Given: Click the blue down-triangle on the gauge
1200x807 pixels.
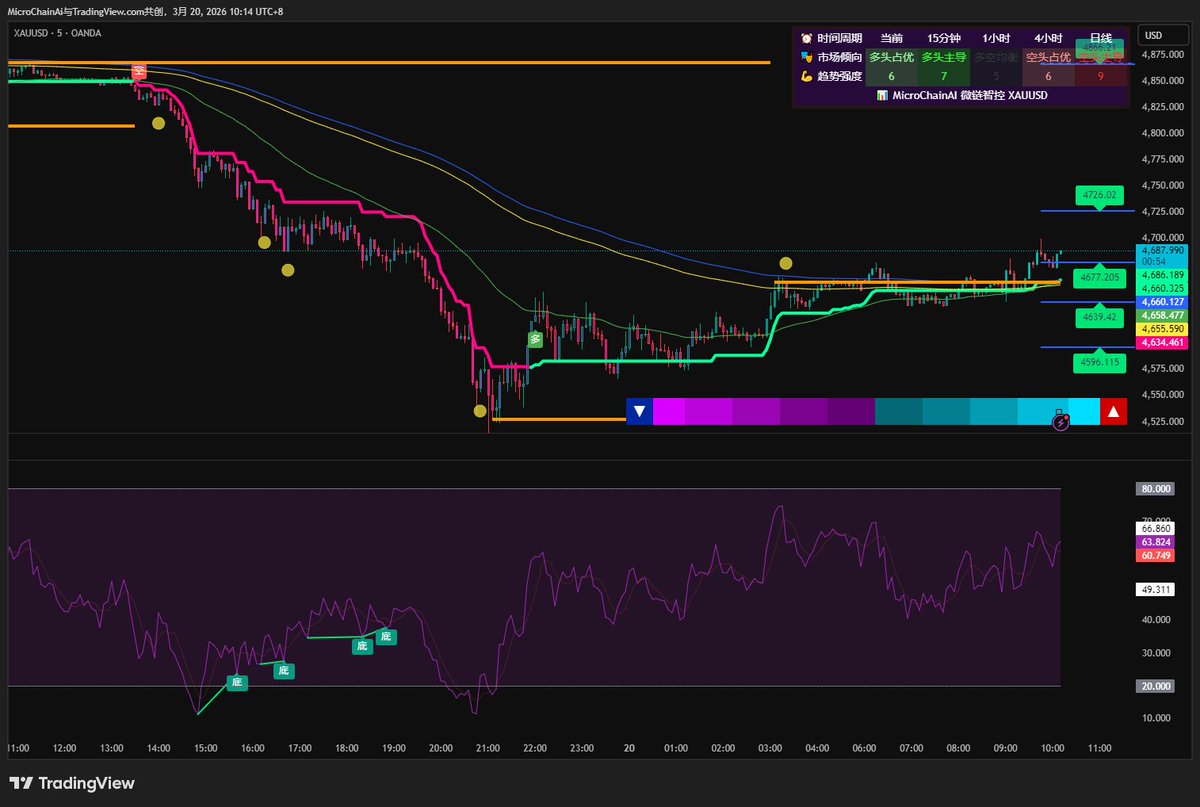Looking at the screenshot, I should click(x=639, y=411).
